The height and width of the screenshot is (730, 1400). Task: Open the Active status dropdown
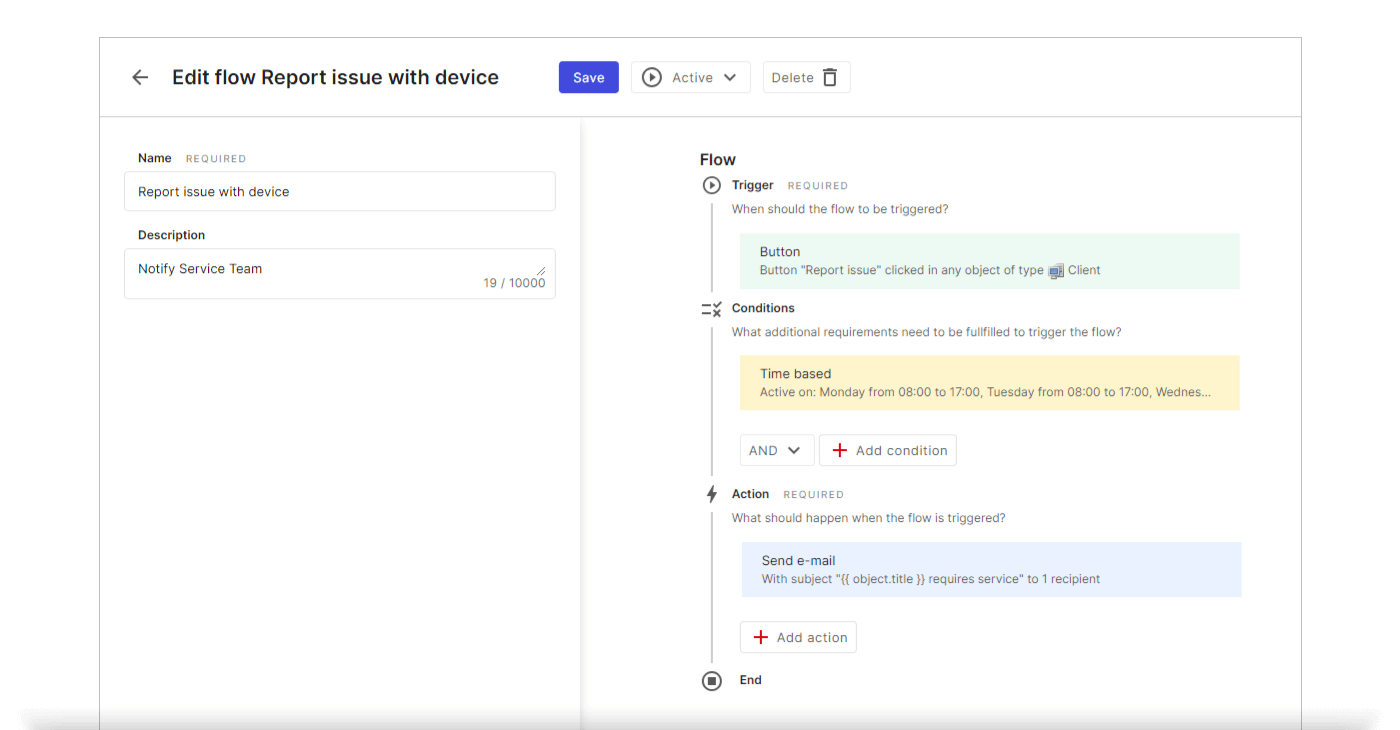(691, 78)
